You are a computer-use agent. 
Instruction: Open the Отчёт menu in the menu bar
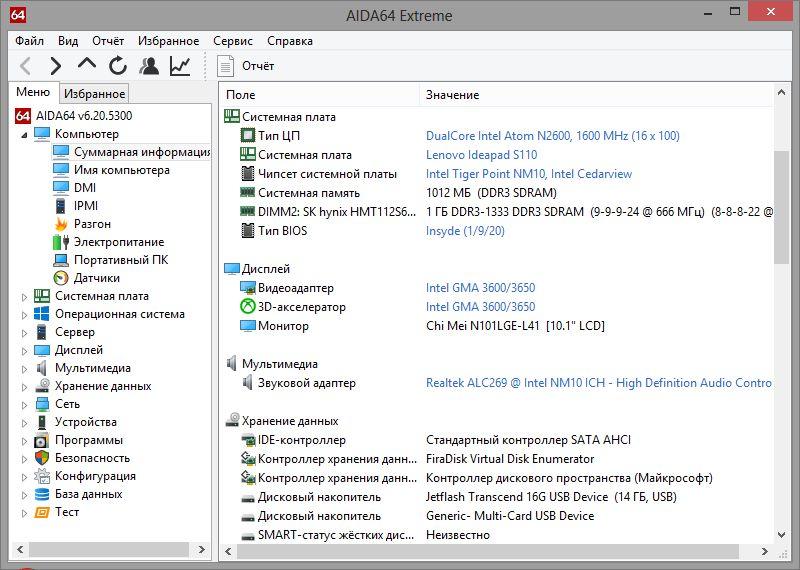(x=108, y=41)
